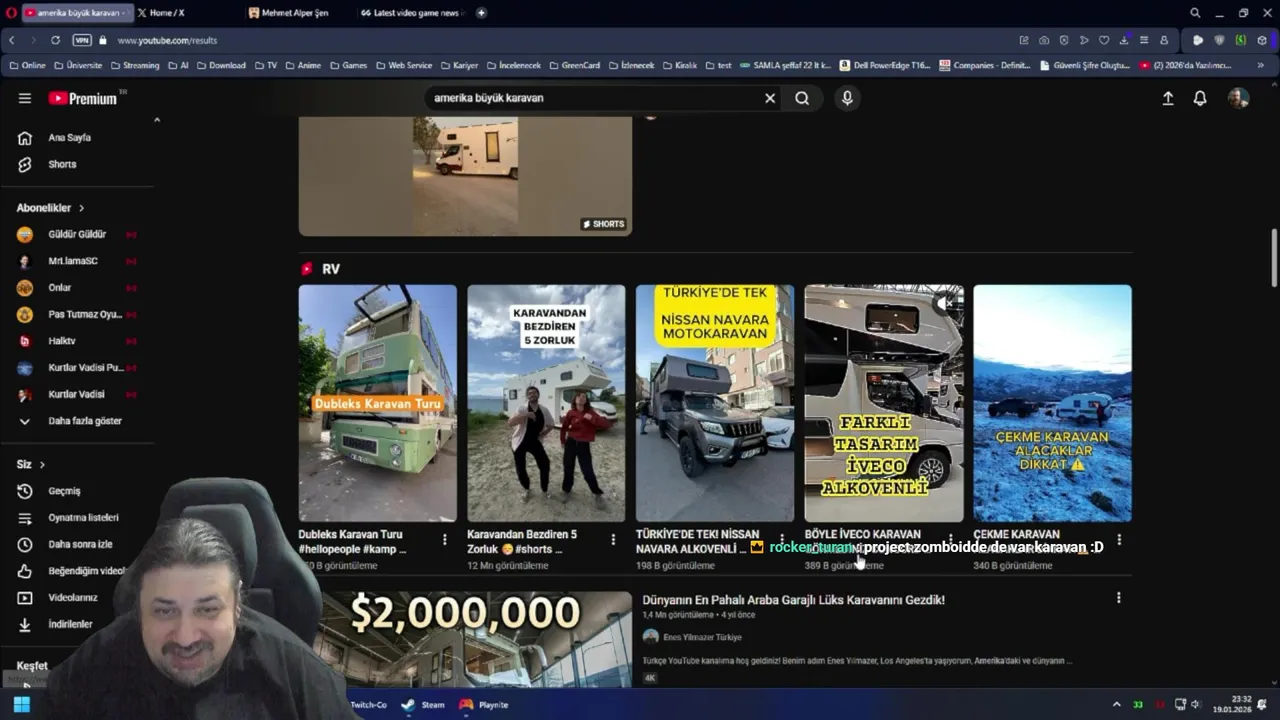
Task: Open the Games bookmarks folder
Action: coord(348,65)
